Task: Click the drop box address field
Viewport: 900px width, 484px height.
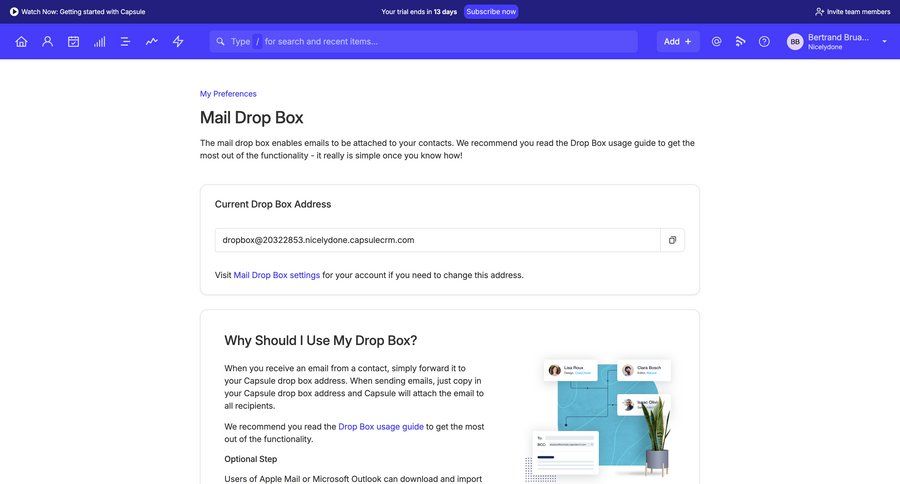Action: 437,240
